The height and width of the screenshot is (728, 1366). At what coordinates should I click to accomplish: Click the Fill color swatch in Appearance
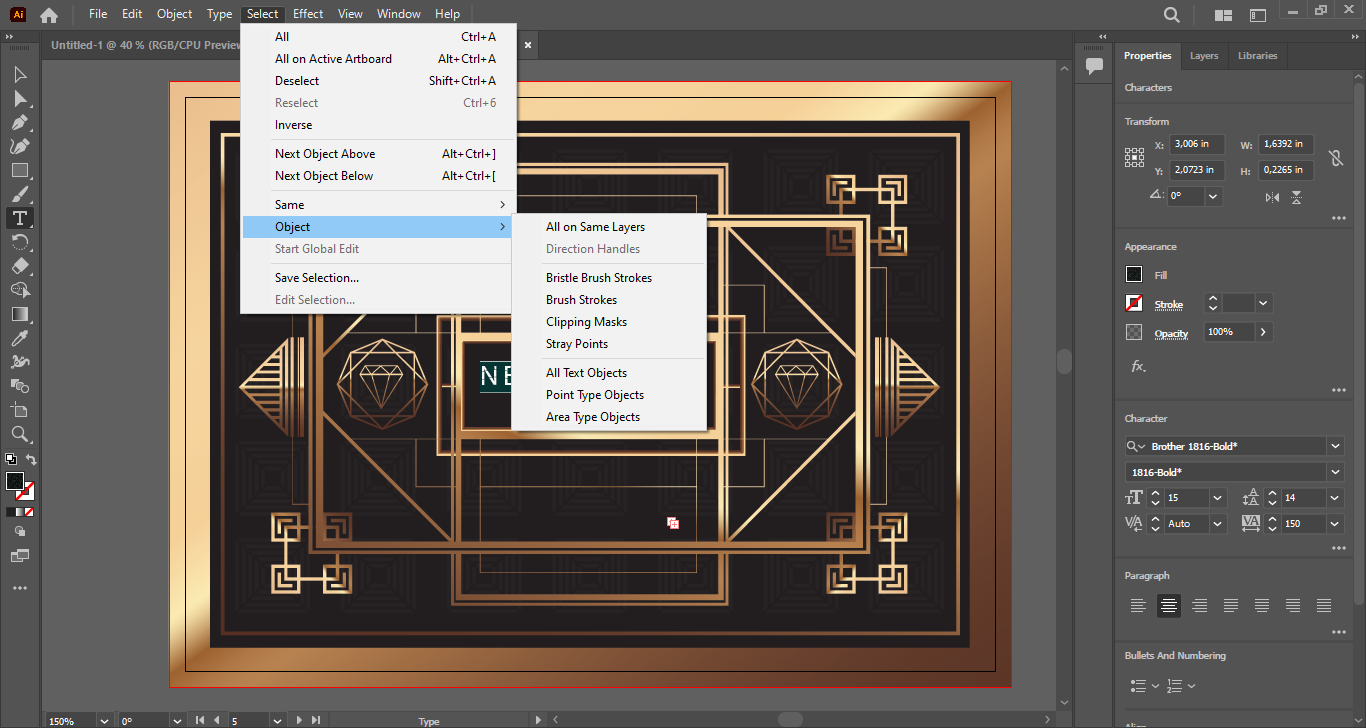1134,275
